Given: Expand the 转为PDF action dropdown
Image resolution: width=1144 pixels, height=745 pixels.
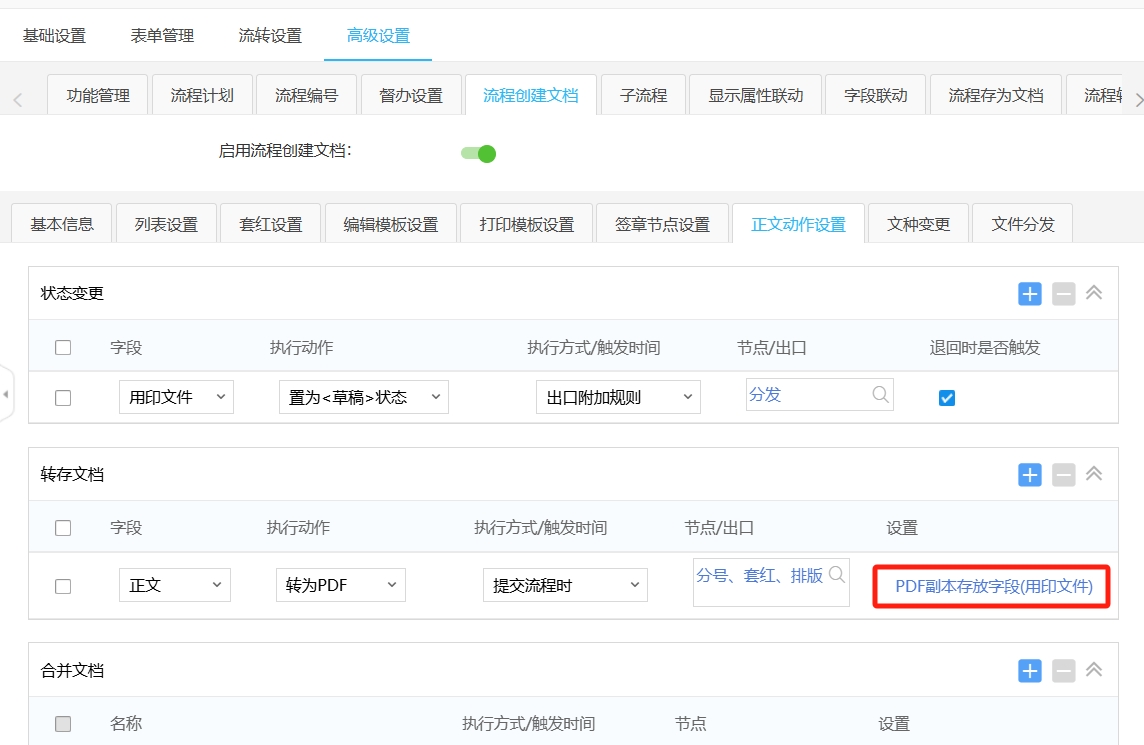Looking at the screenshot, I should [340, 585].
